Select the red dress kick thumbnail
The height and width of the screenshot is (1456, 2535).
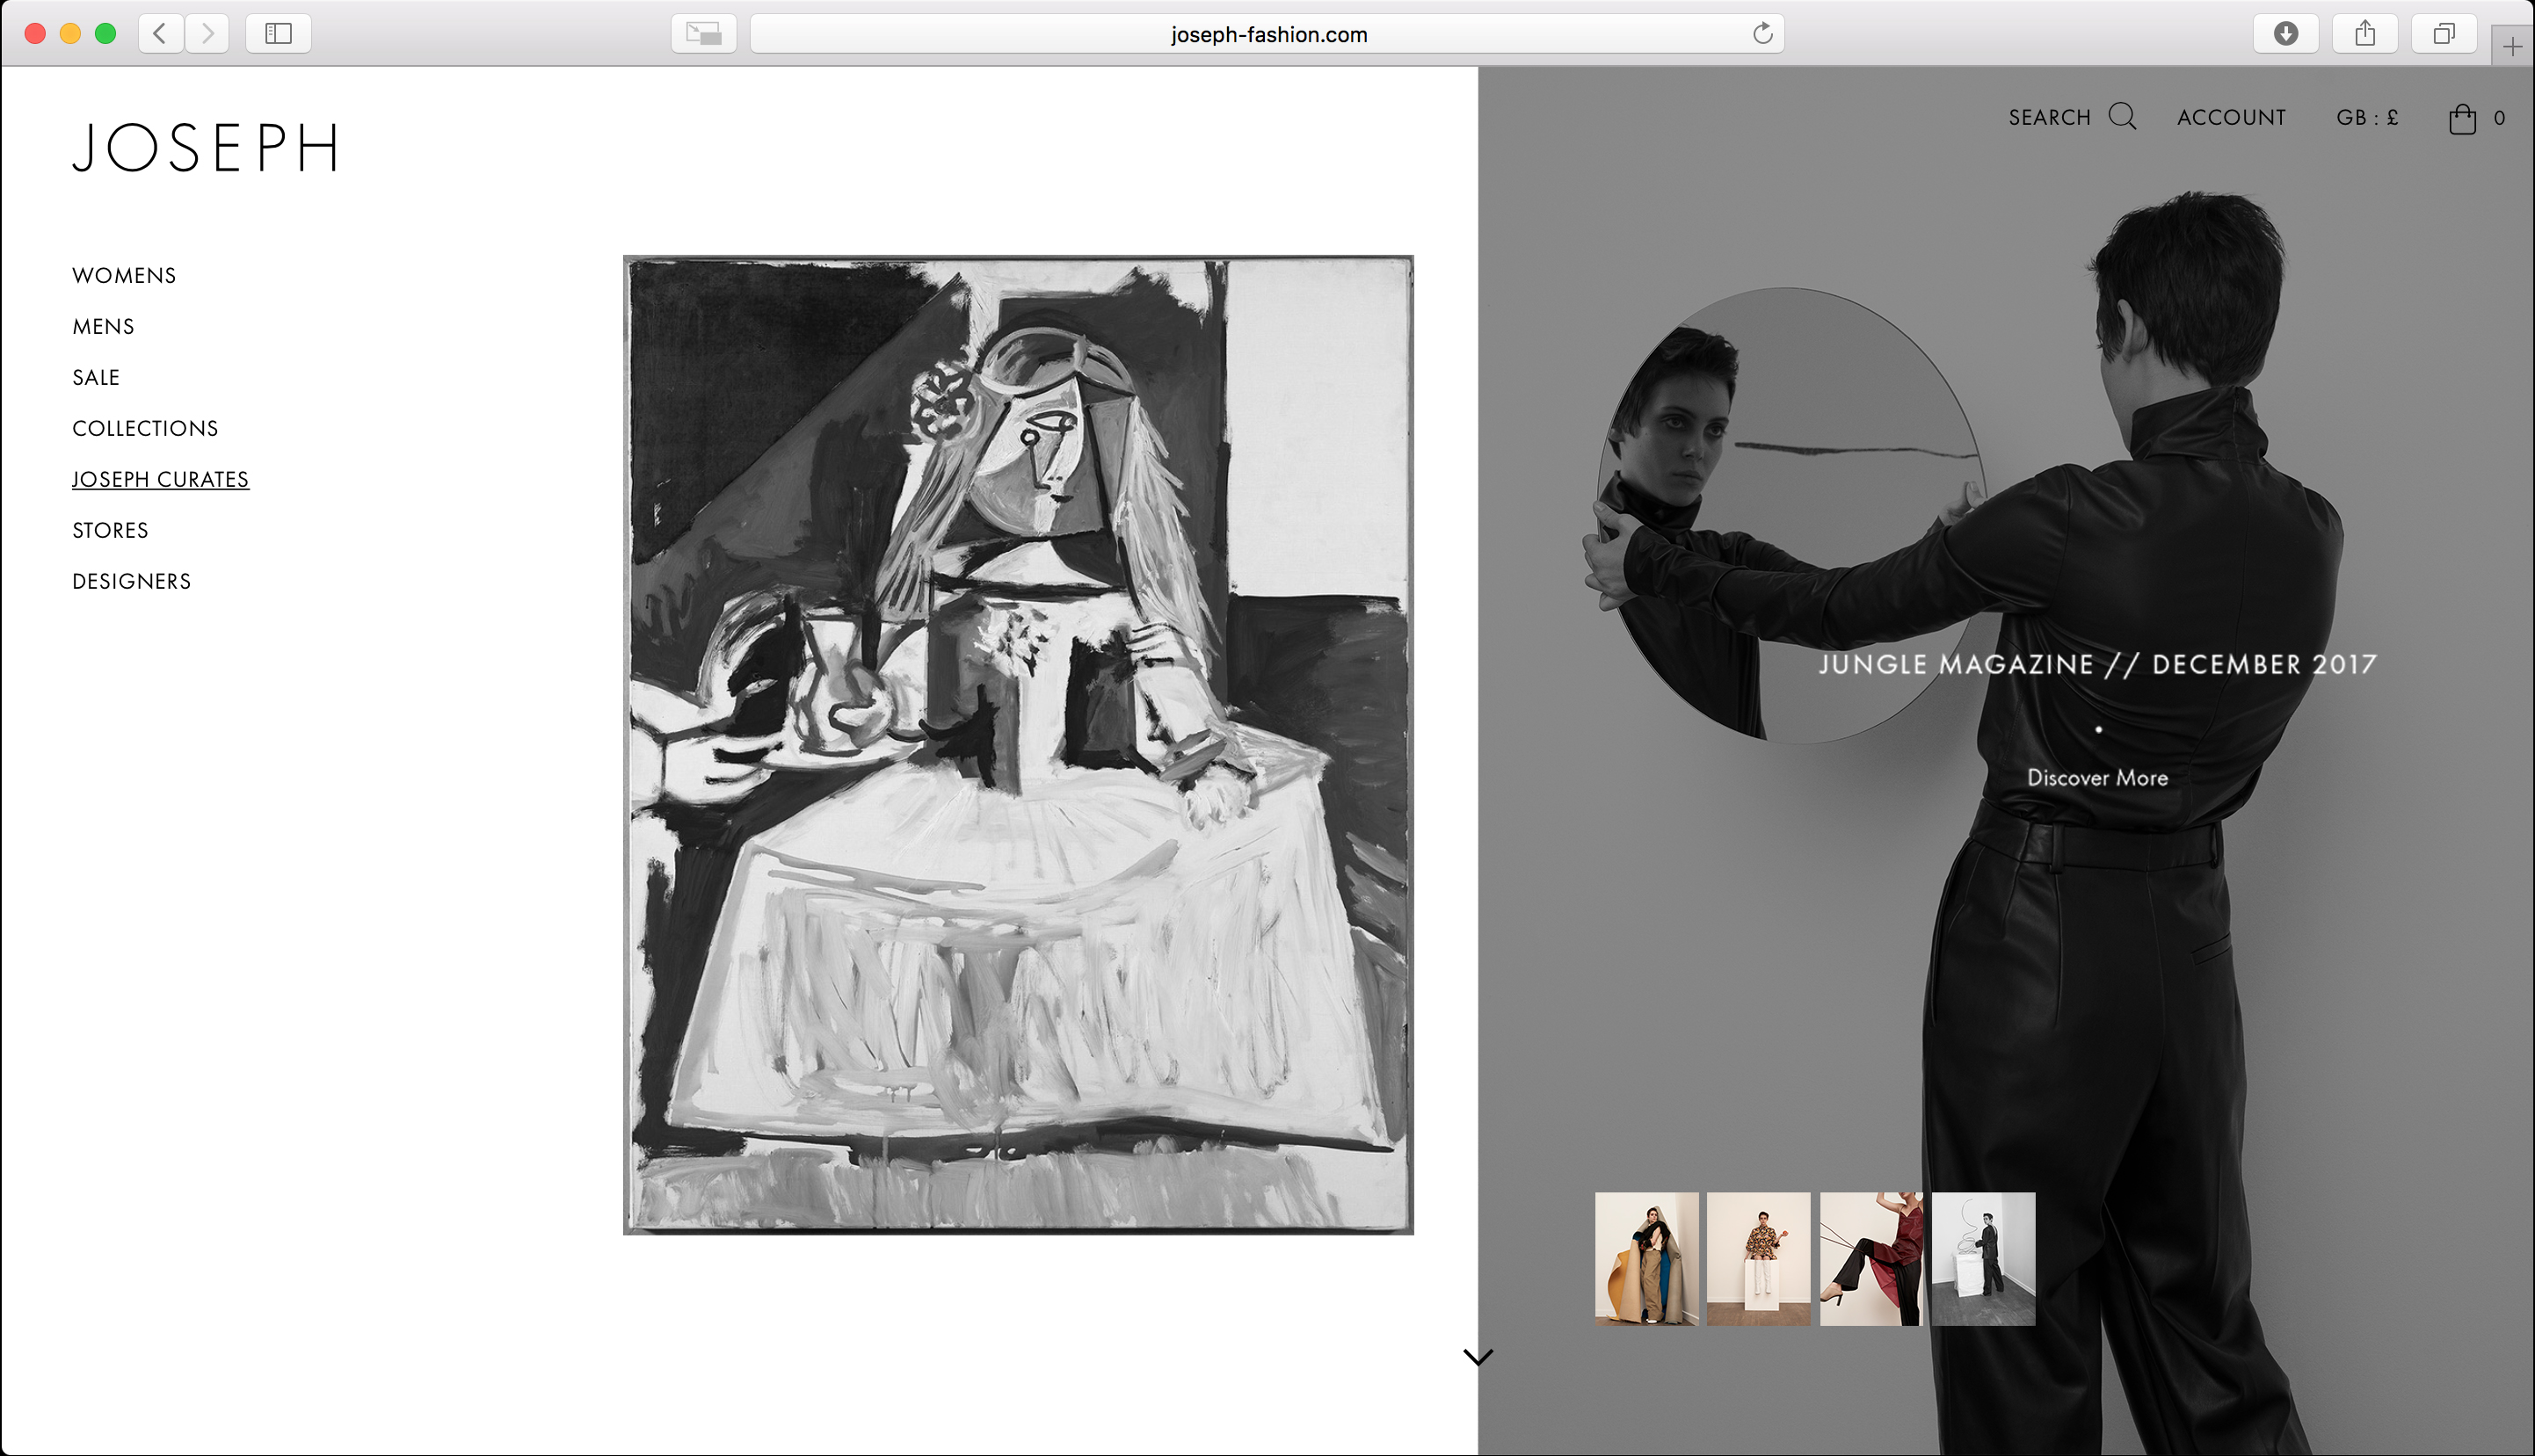(x=1870, y=1259)
